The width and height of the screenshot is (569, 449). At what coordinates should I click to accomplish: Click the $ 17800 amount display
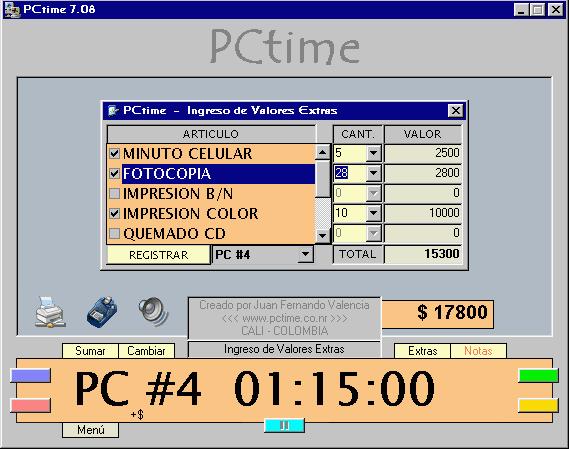coord(437,313)
